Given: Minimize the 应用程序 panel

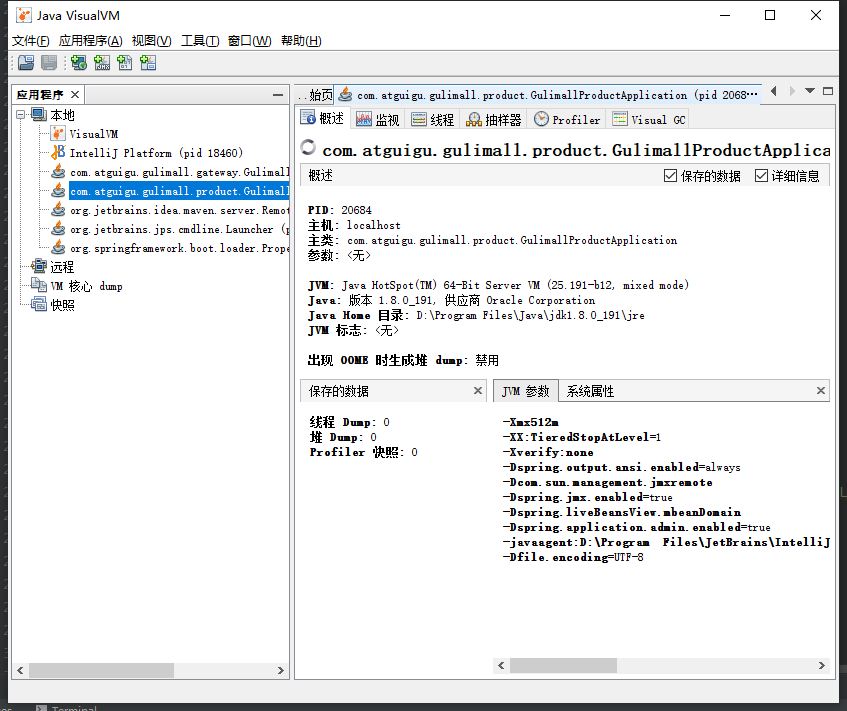Looking at the screenshot, I should 278,95.
